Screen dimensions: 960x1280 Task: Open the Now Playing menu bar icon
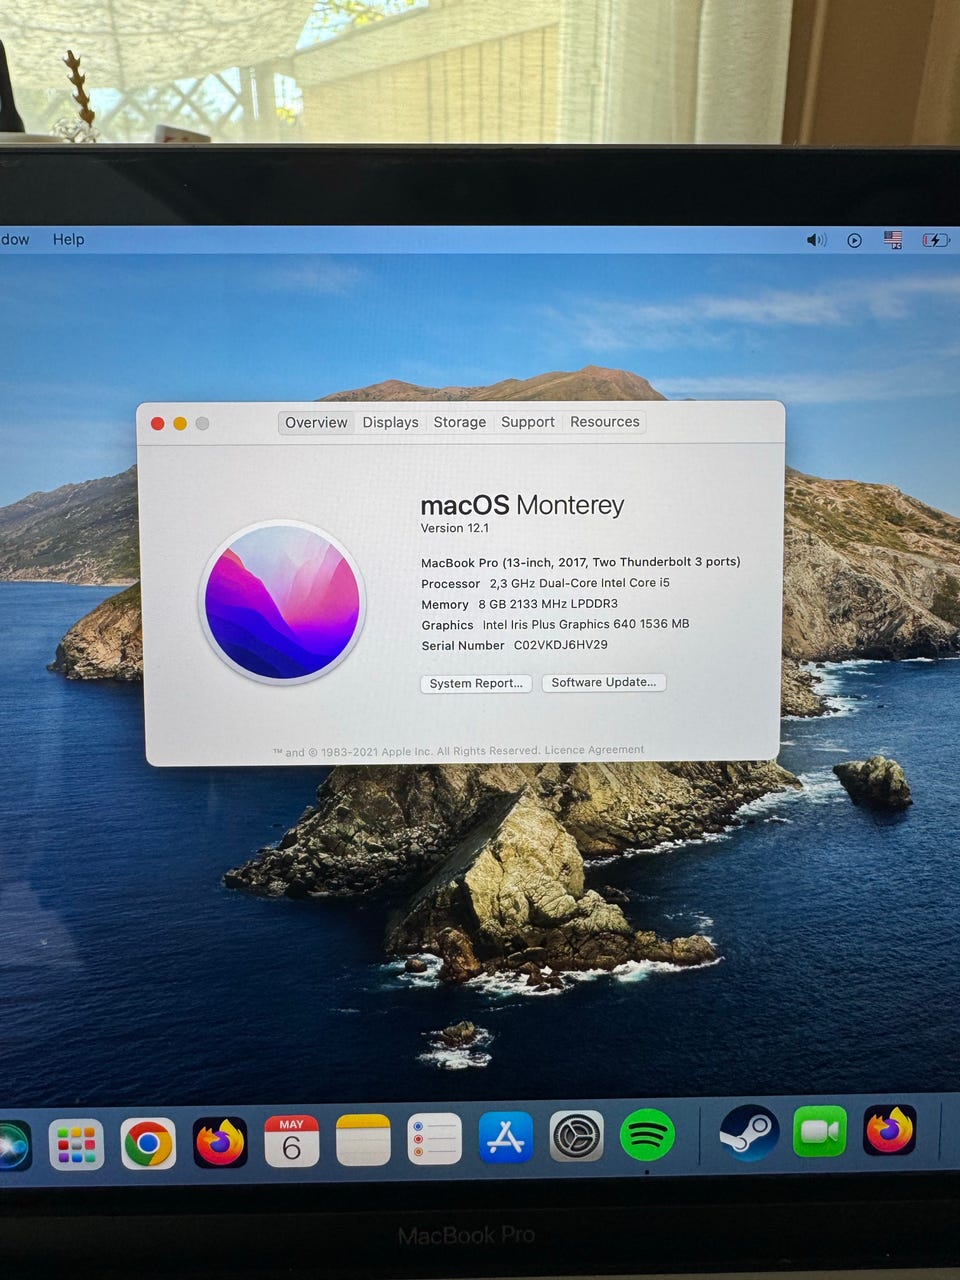(854, 240)
